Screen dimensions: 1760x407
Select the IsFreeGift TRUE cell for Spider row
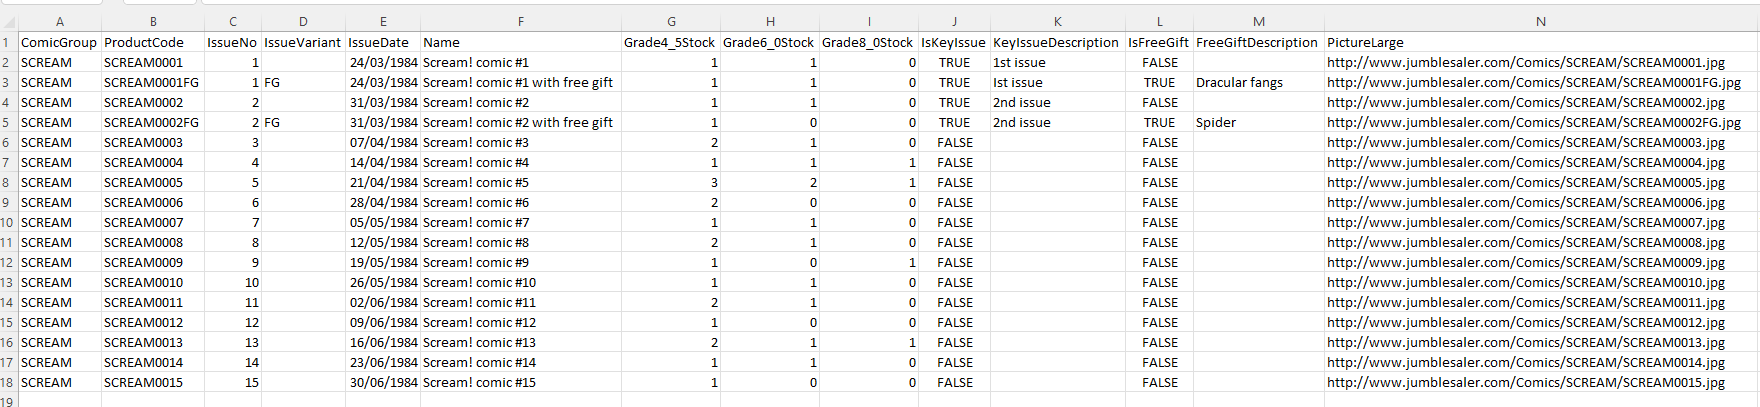click(1160, 122)
